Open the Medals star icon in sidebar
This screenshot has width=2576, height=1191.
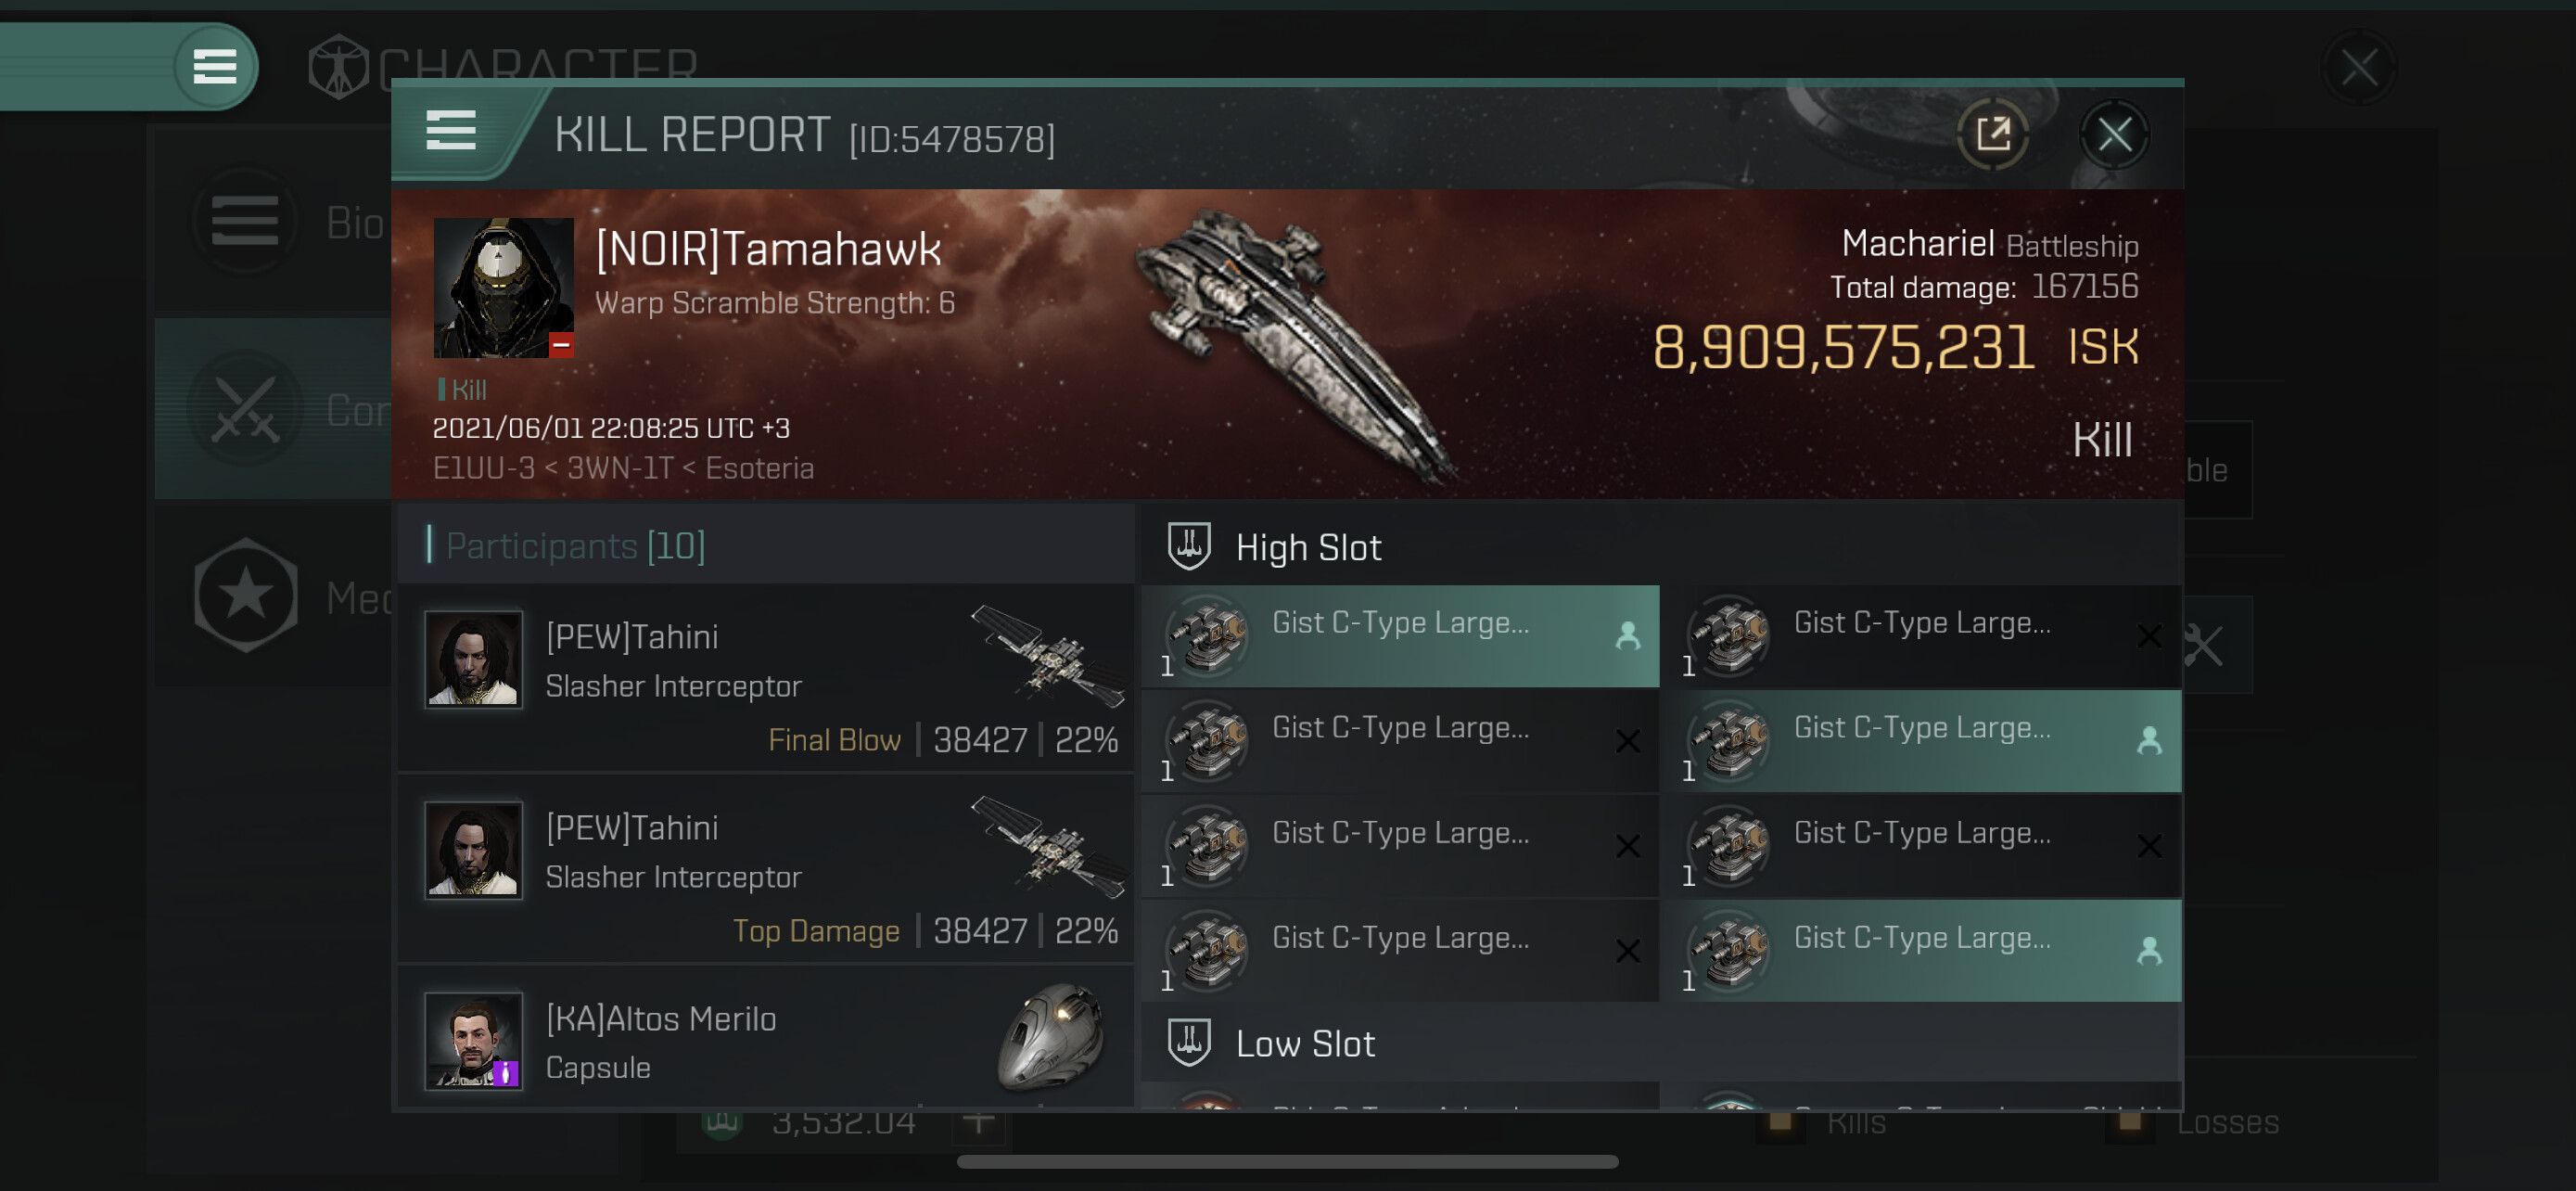click(x=245, y=595)
